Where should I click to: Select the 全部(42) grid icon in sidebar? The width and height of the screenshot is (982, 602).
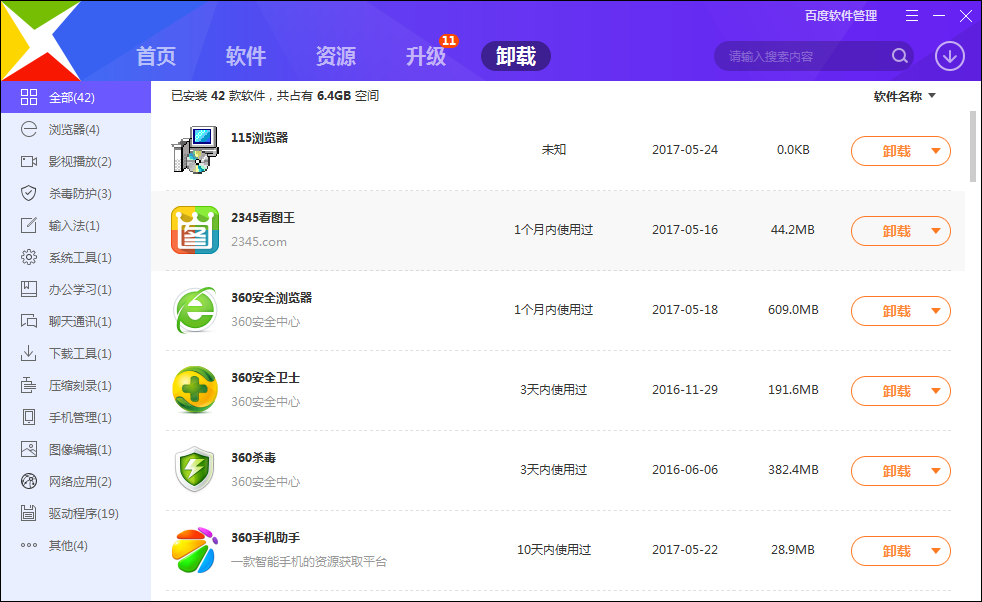click(x=28, y=97)
